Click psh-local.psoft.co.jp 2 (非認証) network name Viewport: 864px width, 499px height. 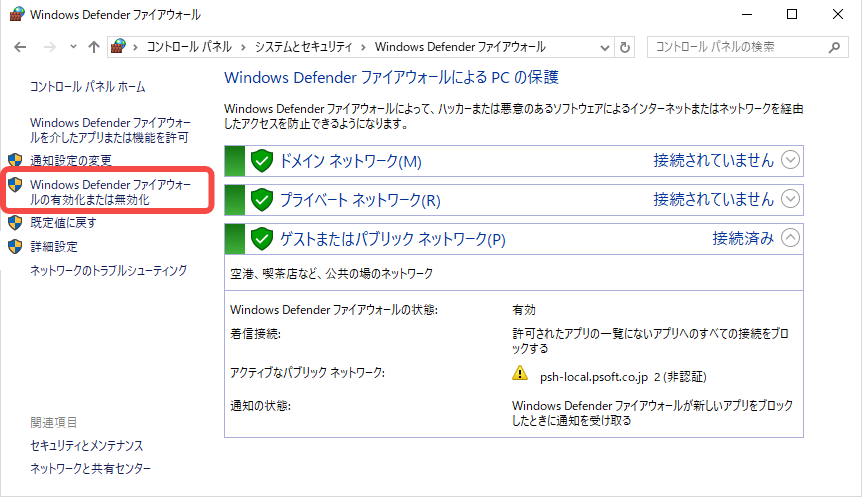point(623,377)
